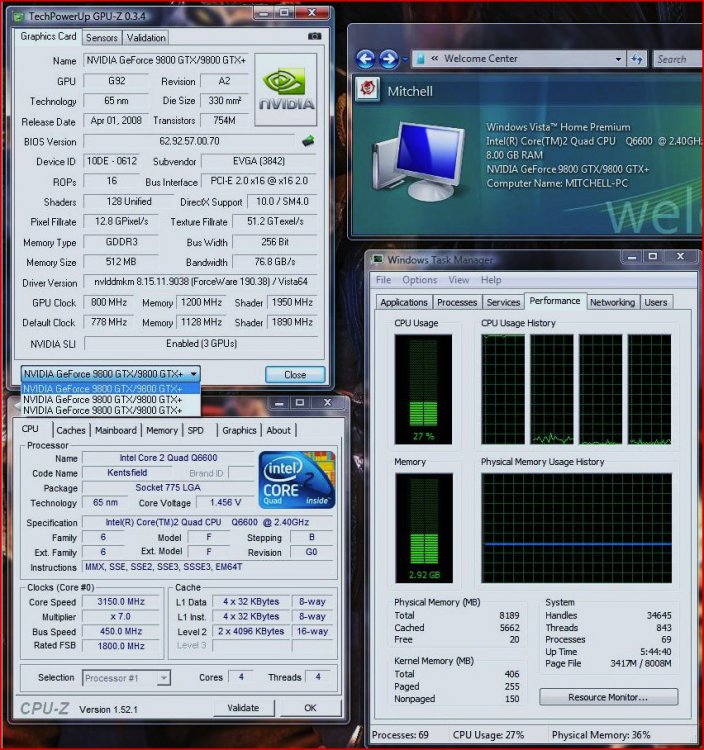Open Resource Monitor from Task Manager
704x750 pixels.
(x=608, y=697)
